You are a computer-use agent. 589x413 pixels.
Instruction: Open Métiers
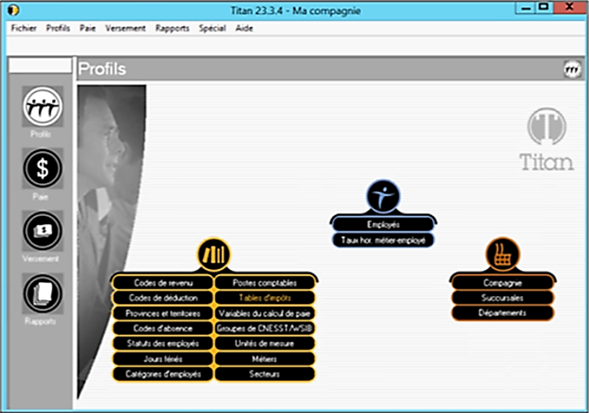click(264, 359)
